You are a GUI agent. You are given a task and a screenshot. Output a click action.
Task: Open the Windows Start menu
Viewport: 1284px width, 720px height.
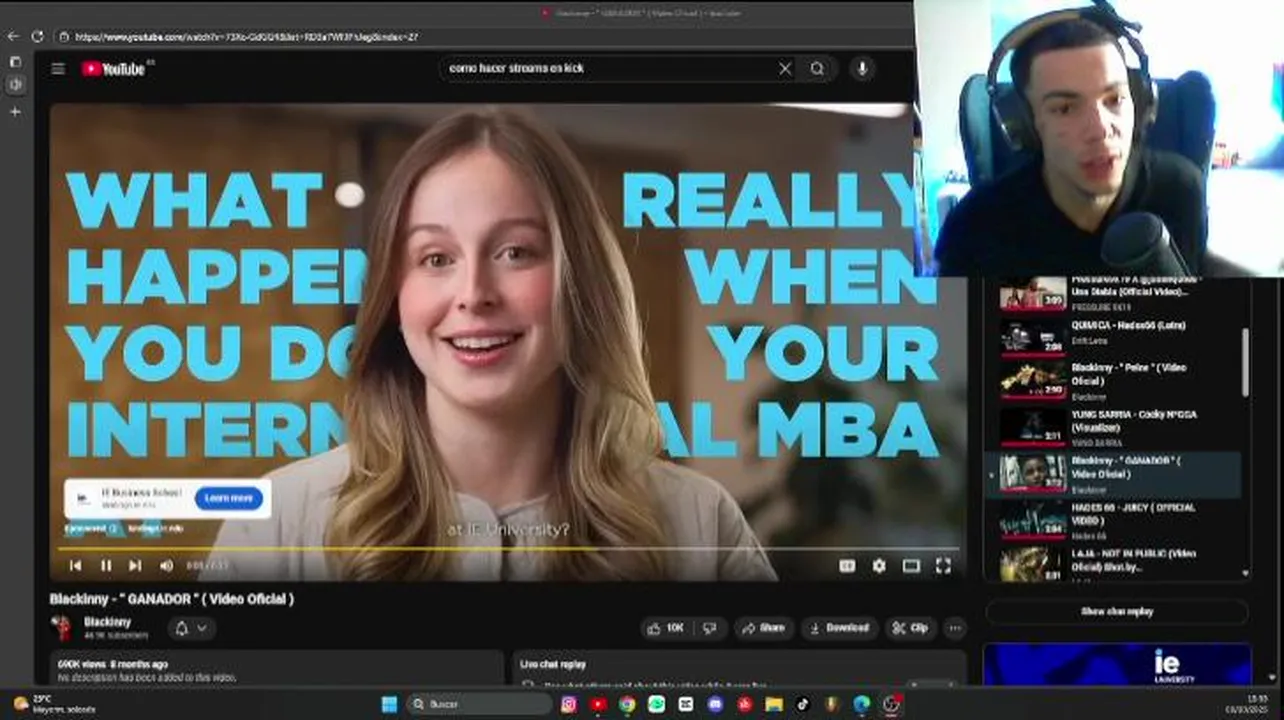389,705
